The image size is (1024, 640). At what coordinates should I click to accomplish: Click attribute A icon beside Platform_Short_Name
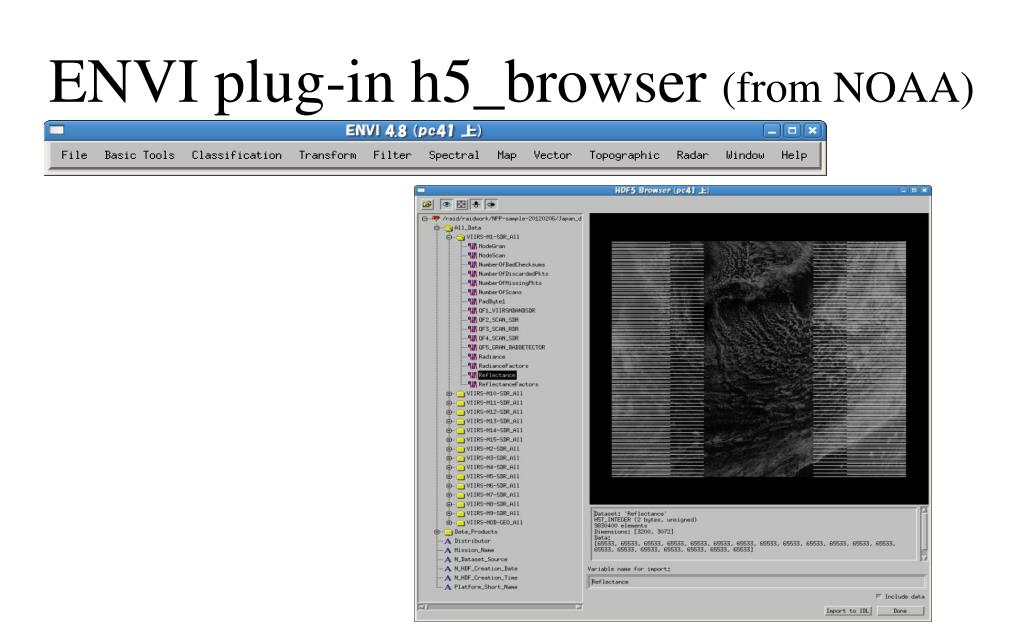(x=448, y=587)
